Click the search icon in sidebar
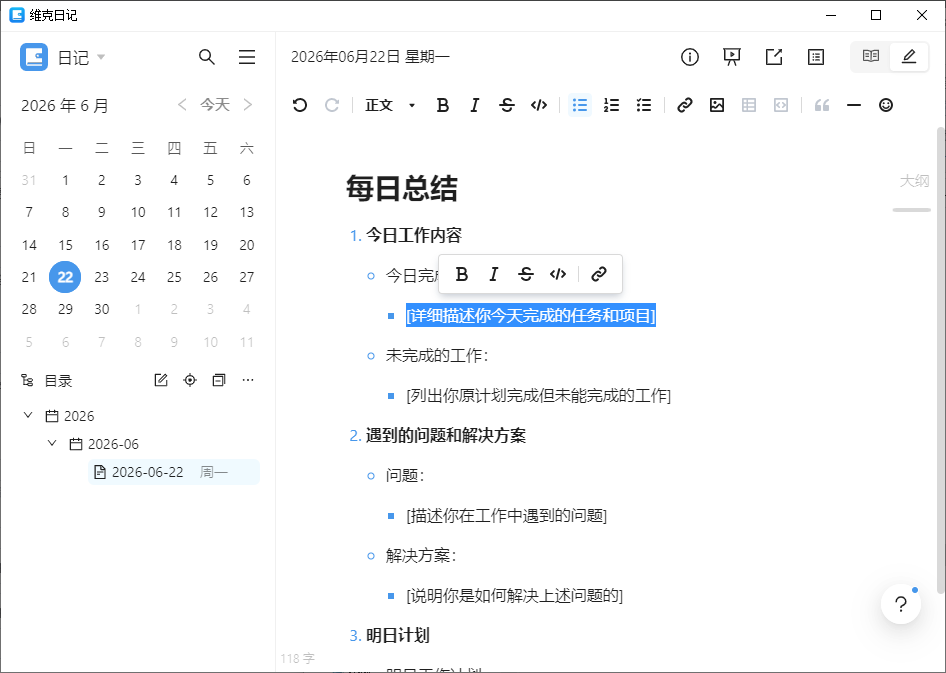 [207, 57]
